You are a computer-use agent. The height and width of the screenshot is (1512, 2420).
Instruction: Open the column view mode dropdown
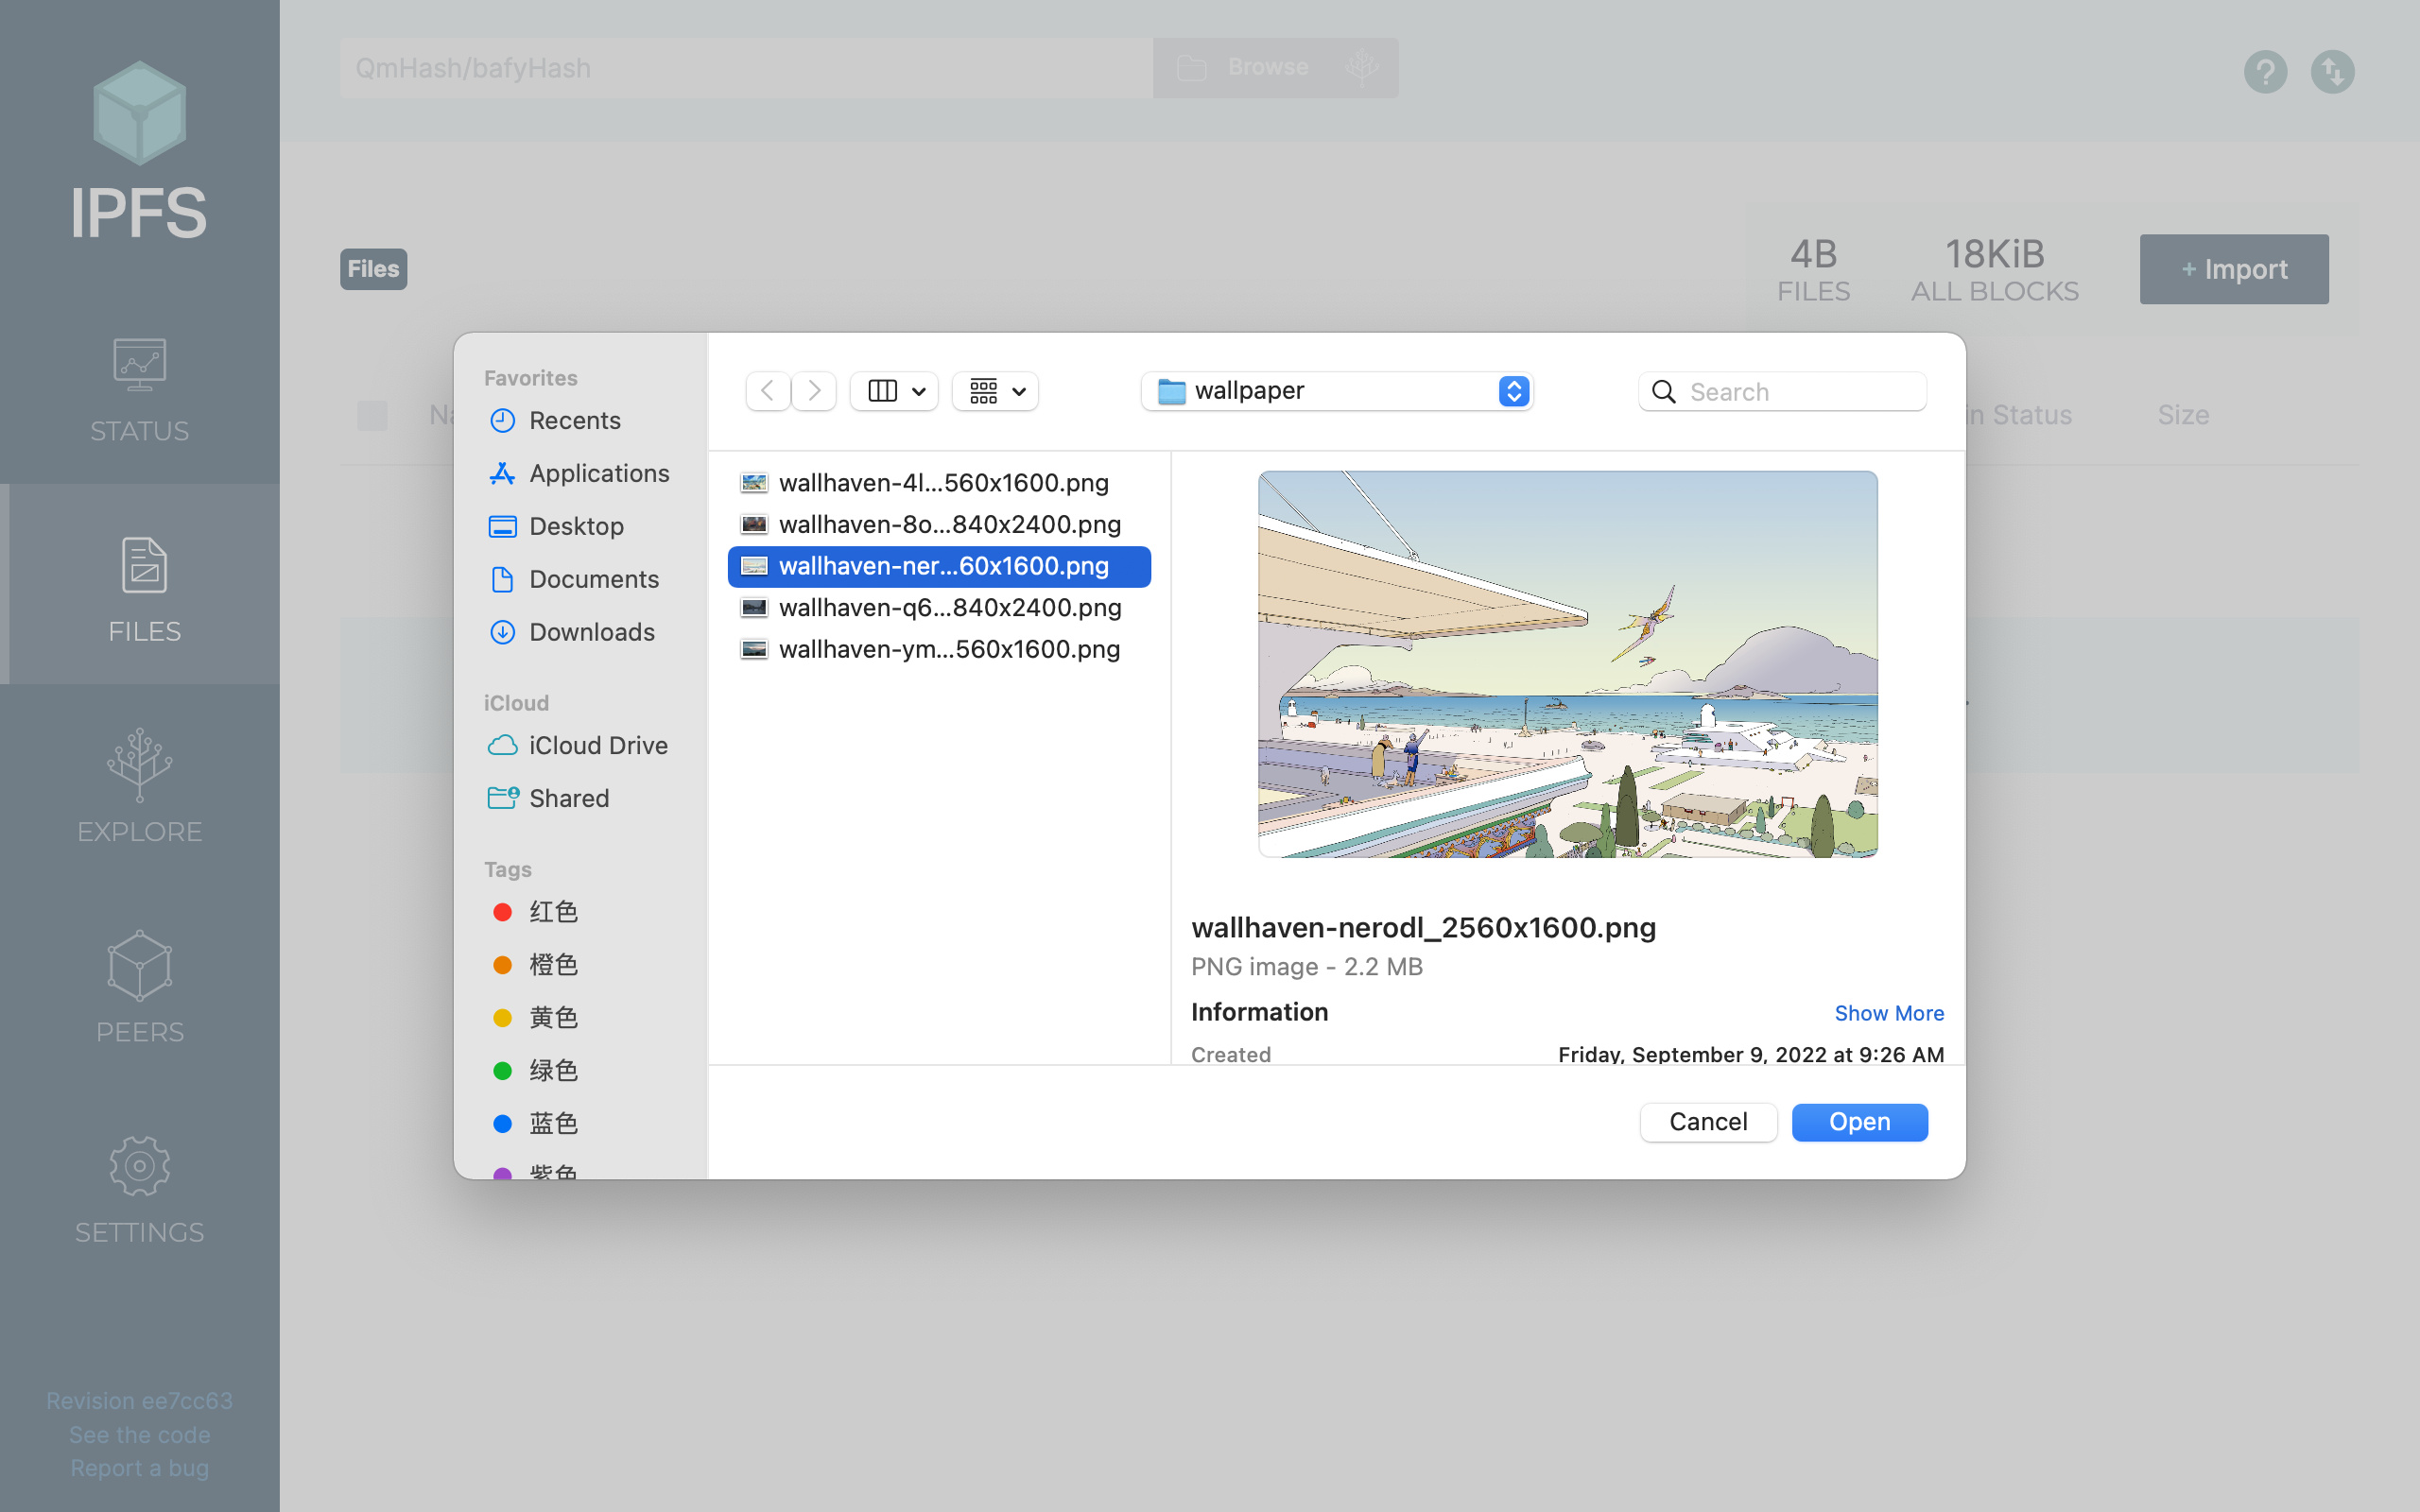click(x=894, y=391)
